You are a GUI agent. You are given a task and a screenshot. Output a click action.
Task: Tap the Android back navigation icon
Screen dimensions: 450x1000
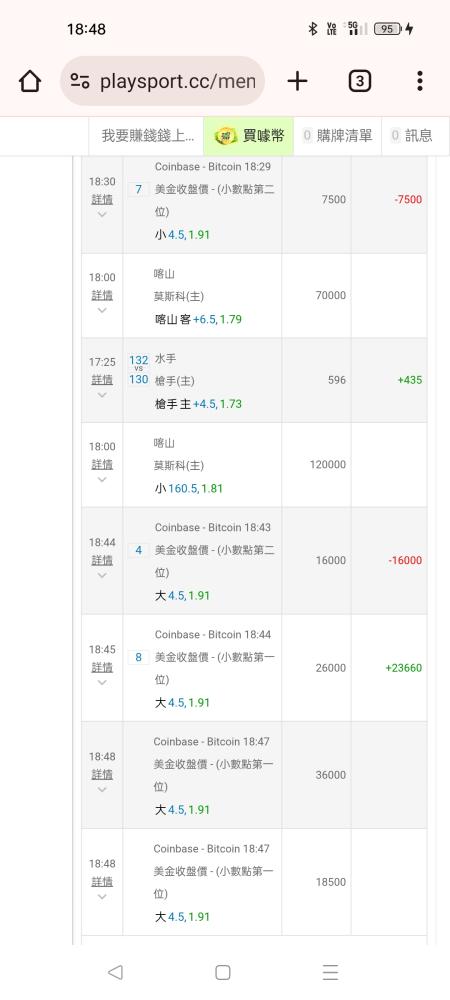point(115,972)
